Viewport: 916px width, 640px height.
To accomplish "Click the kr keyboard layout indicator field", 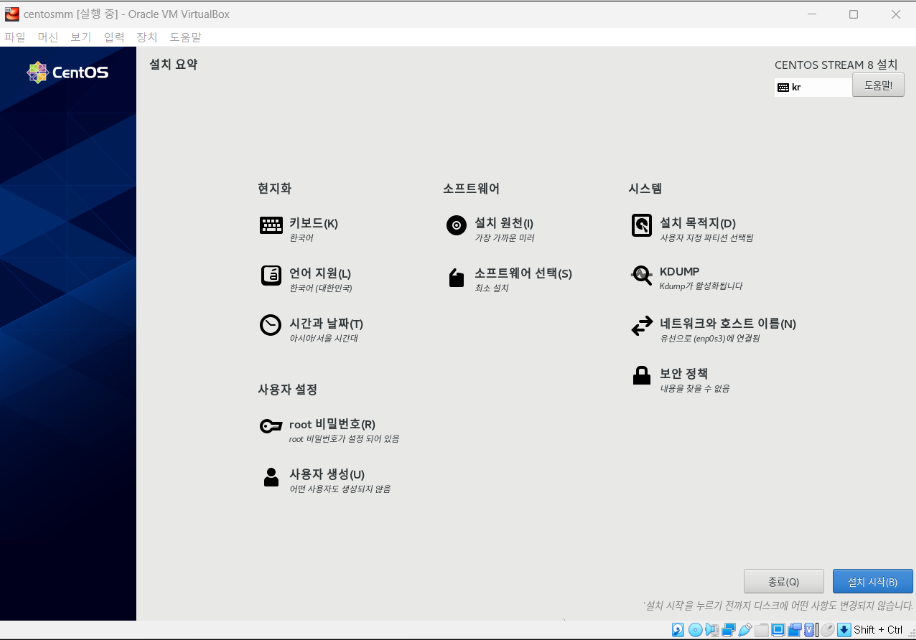I will pyautogui.click(x=813, y=88).
